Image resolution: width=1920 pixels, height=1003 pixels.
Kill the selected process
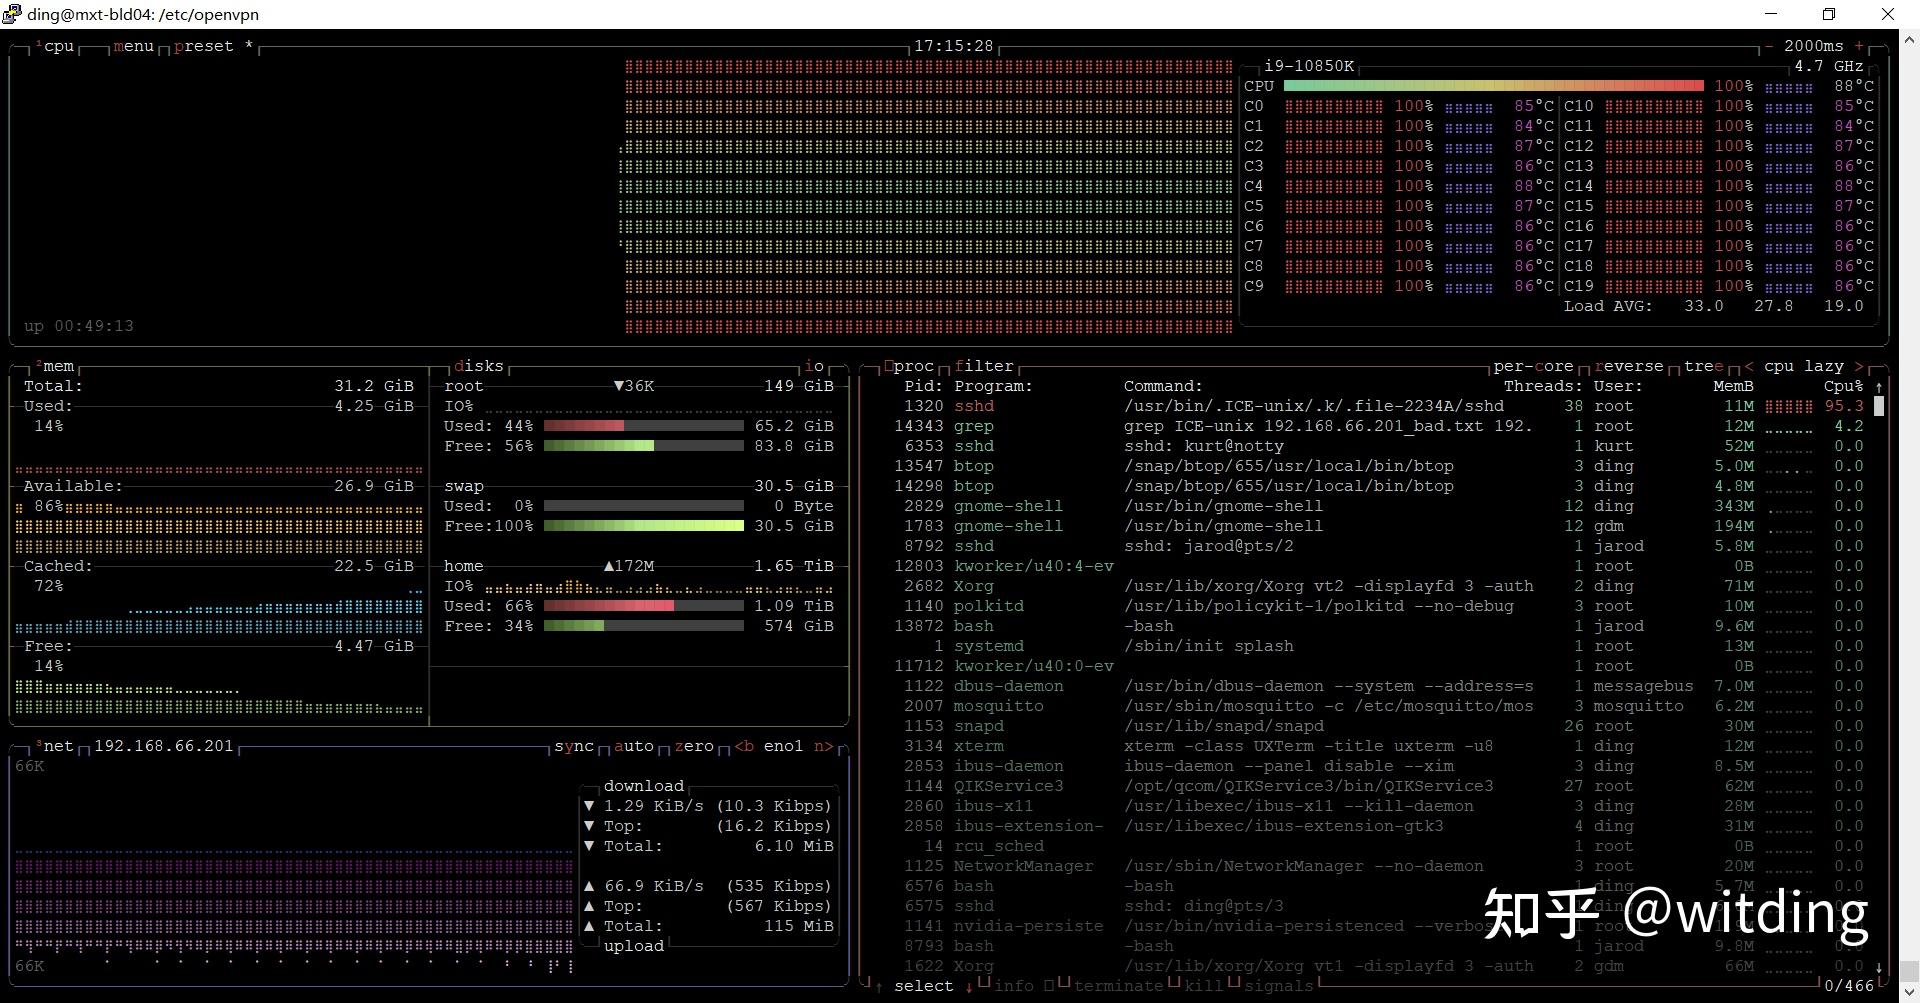coord(1203,986)
